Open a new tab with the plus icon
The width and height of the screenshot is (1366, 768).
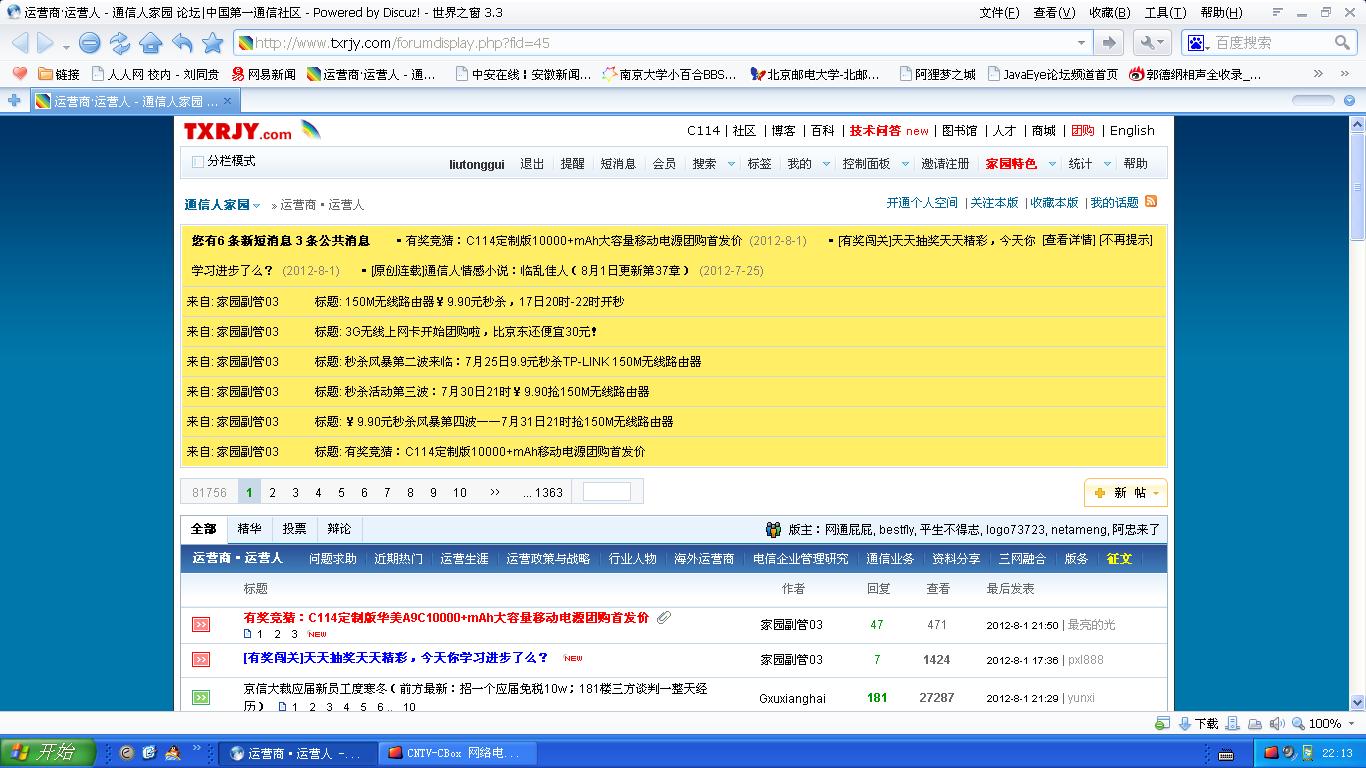point(14,101)
